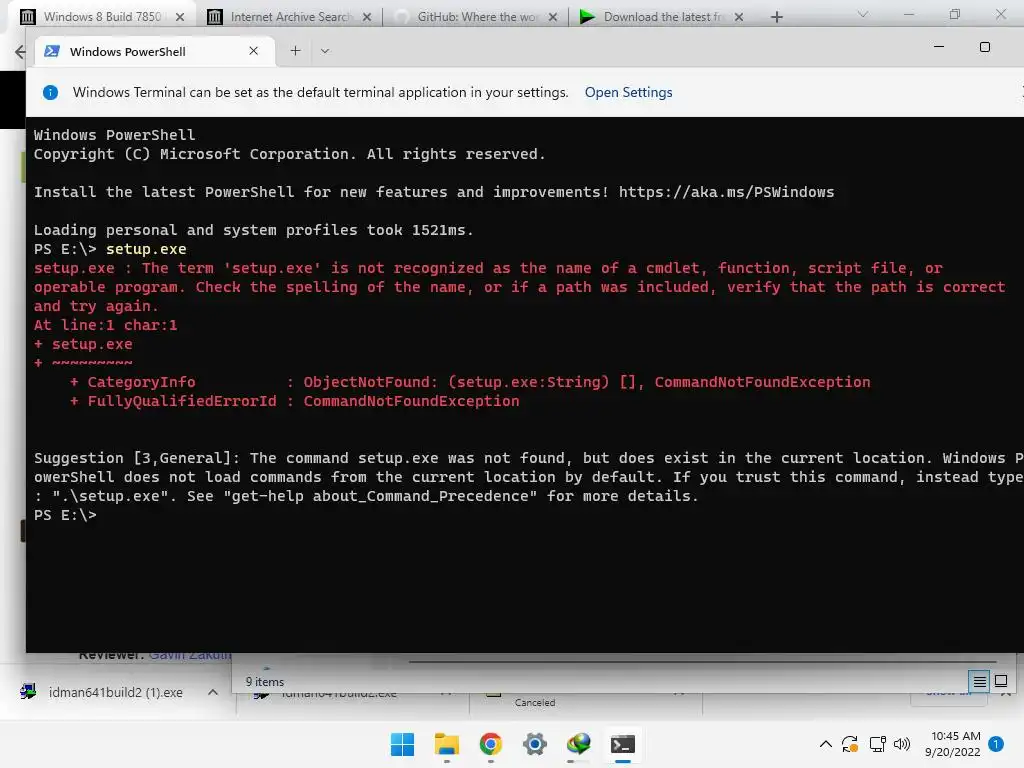Close the Download the latest tab

pyautogui.click(x=739, y=17)
